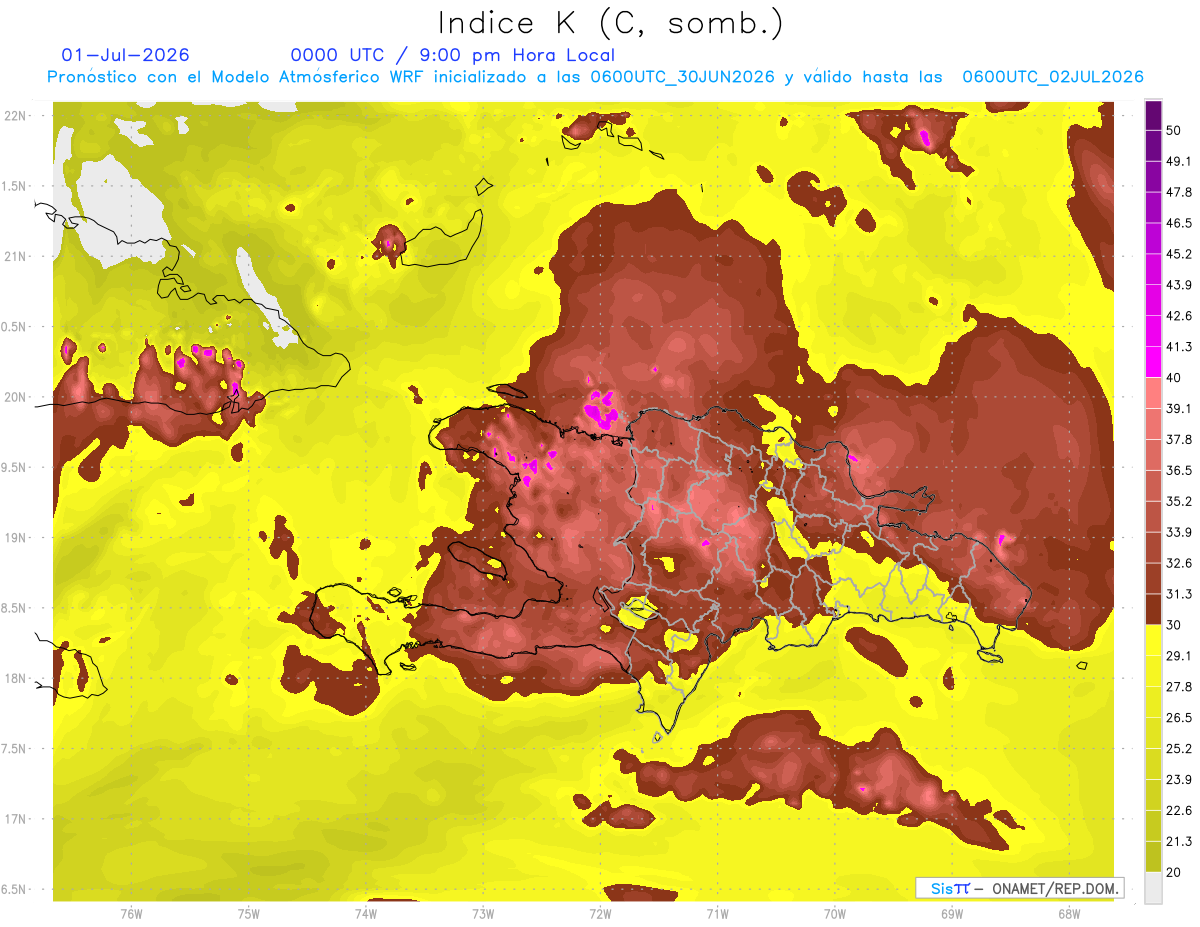Click the colorbar value '26.5'
This screenshot has width=1200, height=927.
1179,717
